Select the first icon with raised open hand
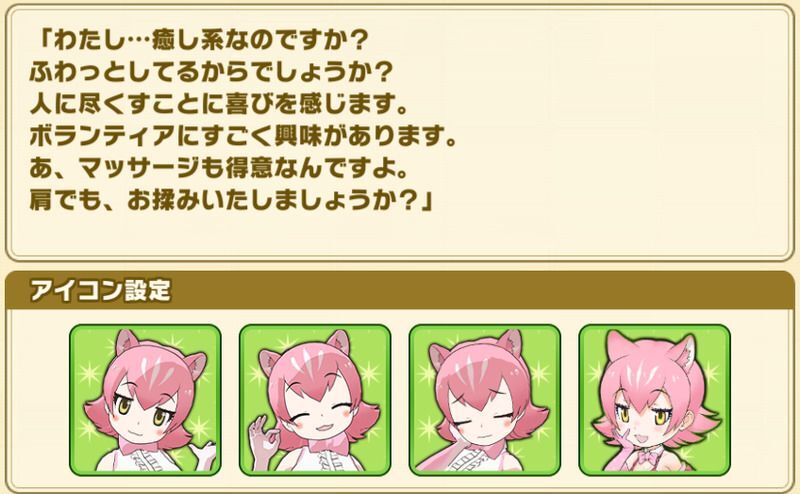The width and height of the screenshot is (800, 494). coord(145,400)
